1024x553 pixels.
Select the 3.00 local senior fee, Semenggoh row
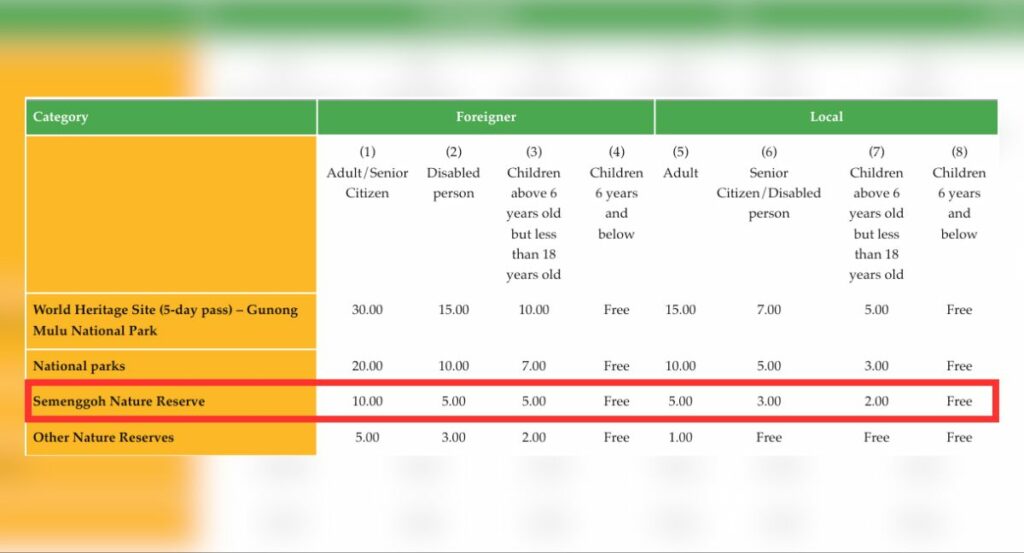click(x=769, y=401)
